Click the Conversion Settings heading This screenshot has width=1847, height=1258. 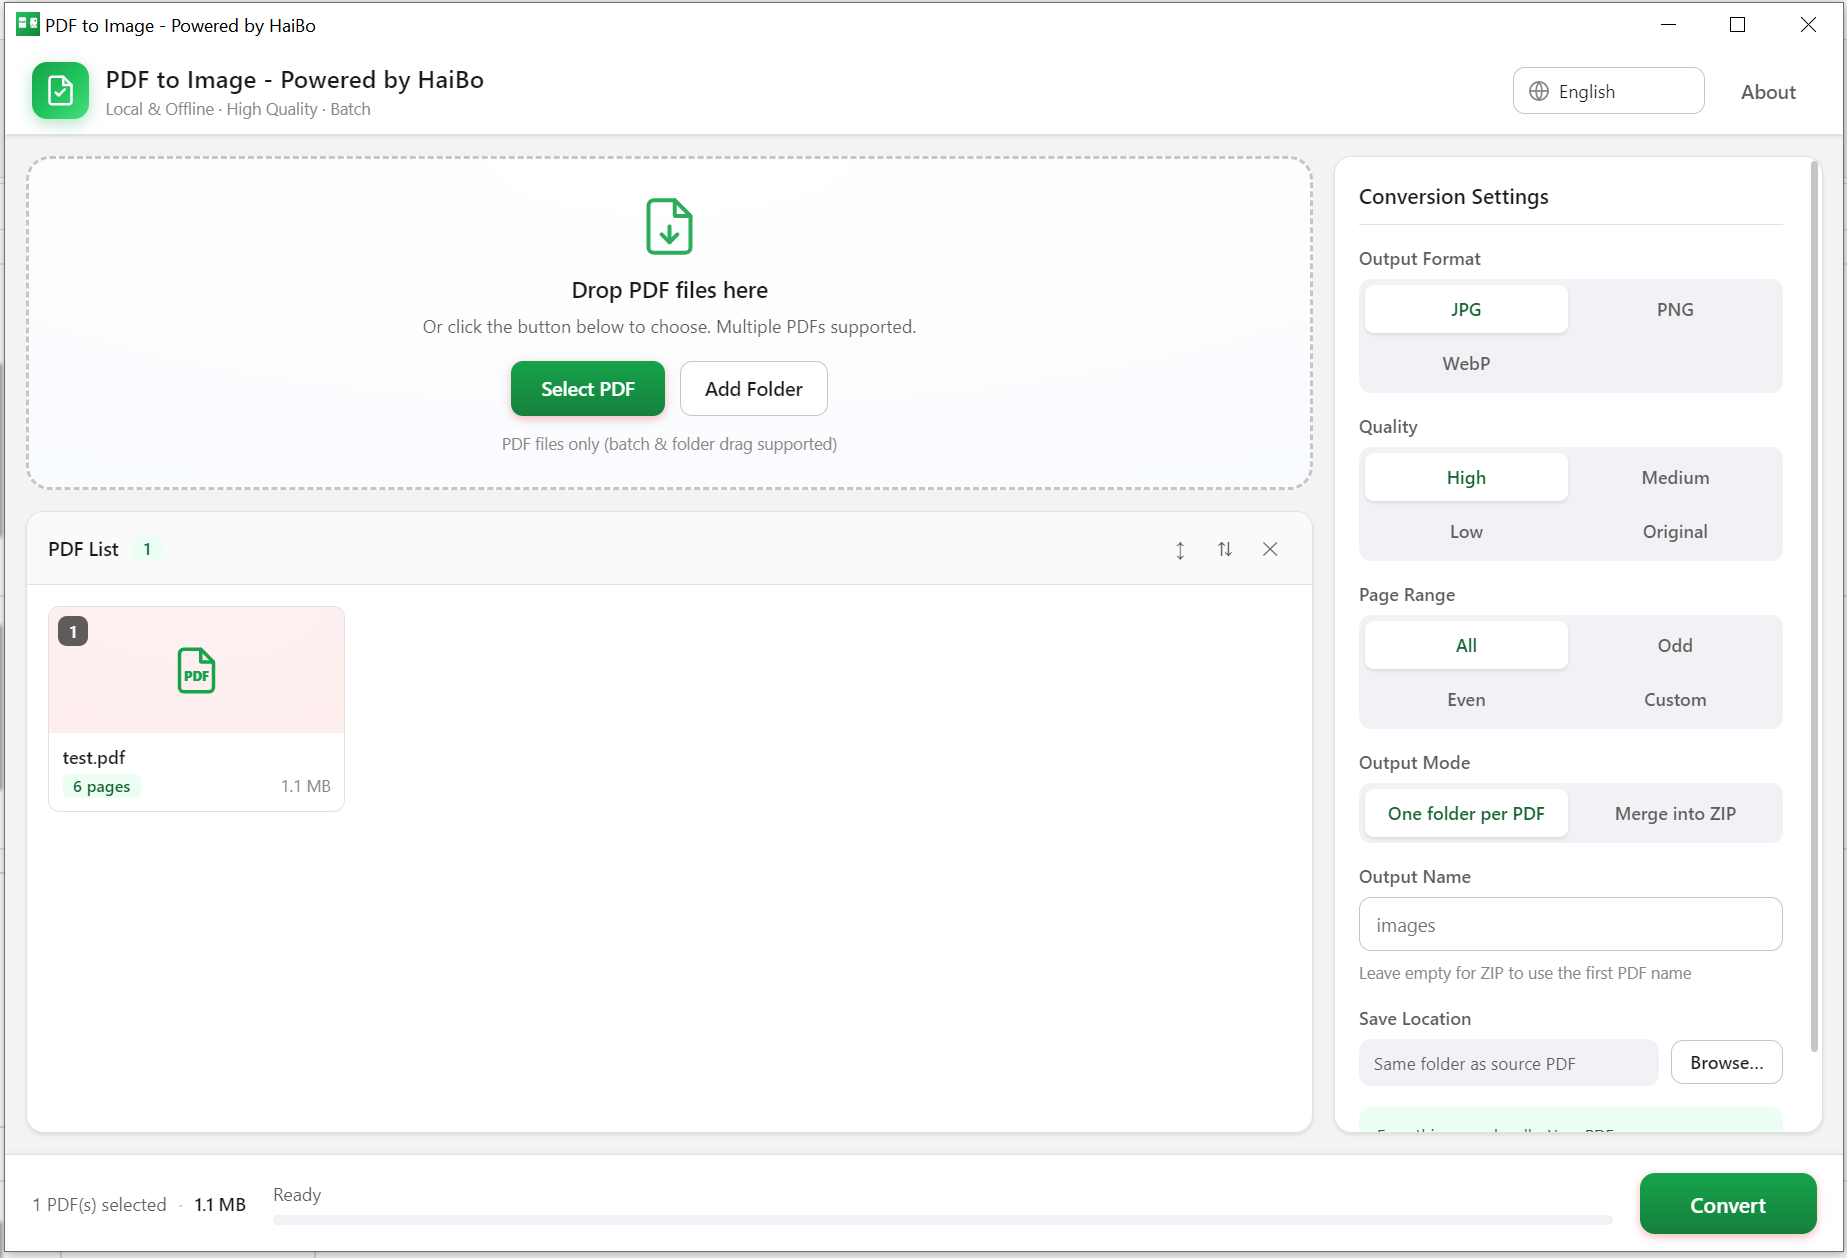(1453, 197)
